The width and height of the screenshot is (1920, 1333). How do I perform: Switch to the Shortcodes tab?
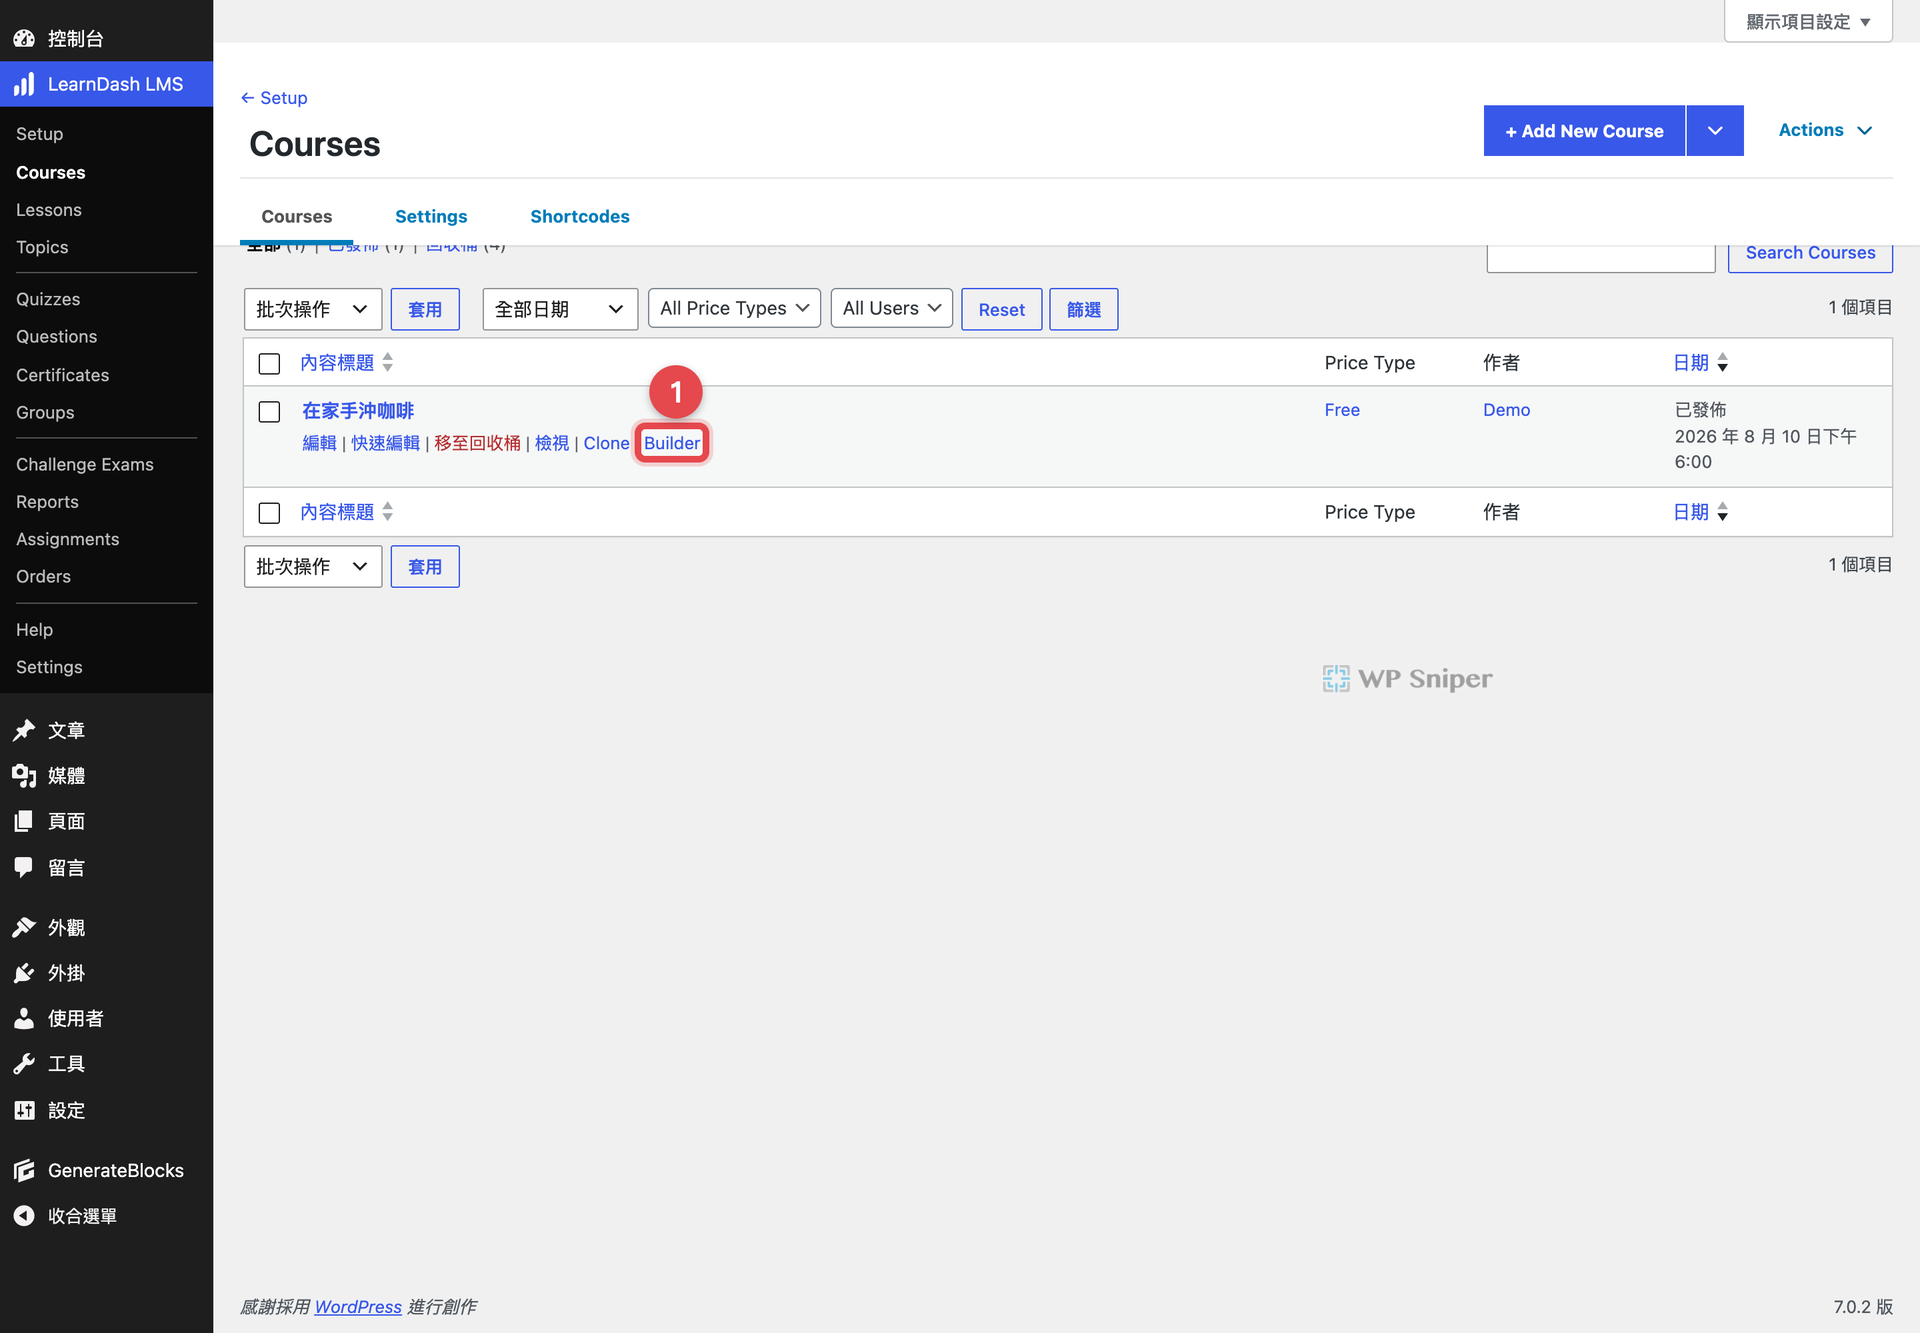(580, 216)
